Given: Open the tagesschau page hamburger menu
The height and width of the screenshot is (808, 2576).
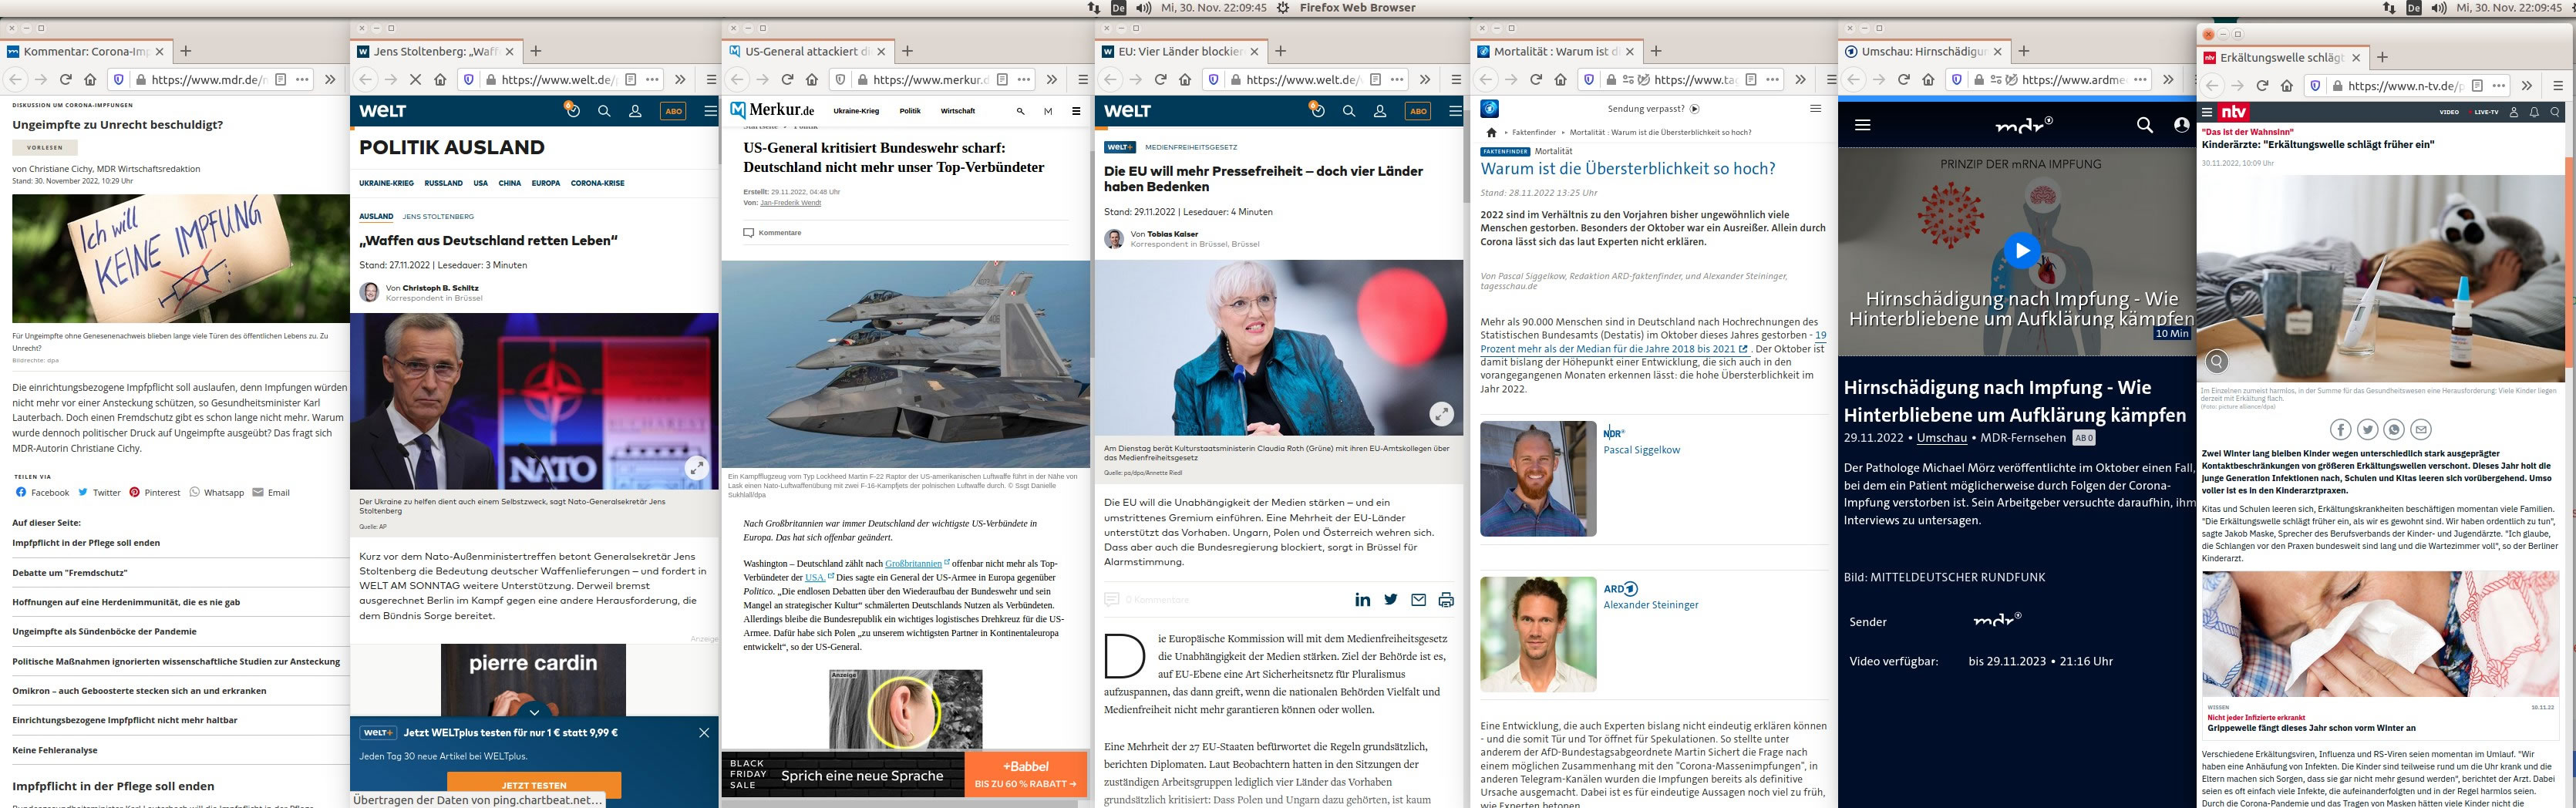Looking at the screenshot, I should point(1816,108).
